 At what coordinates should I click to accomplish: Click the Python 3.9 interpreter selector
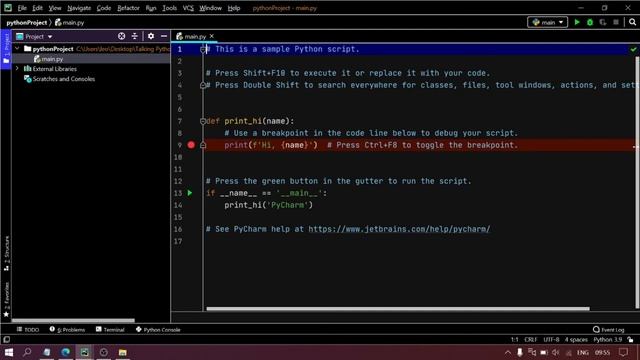[607, 340]
